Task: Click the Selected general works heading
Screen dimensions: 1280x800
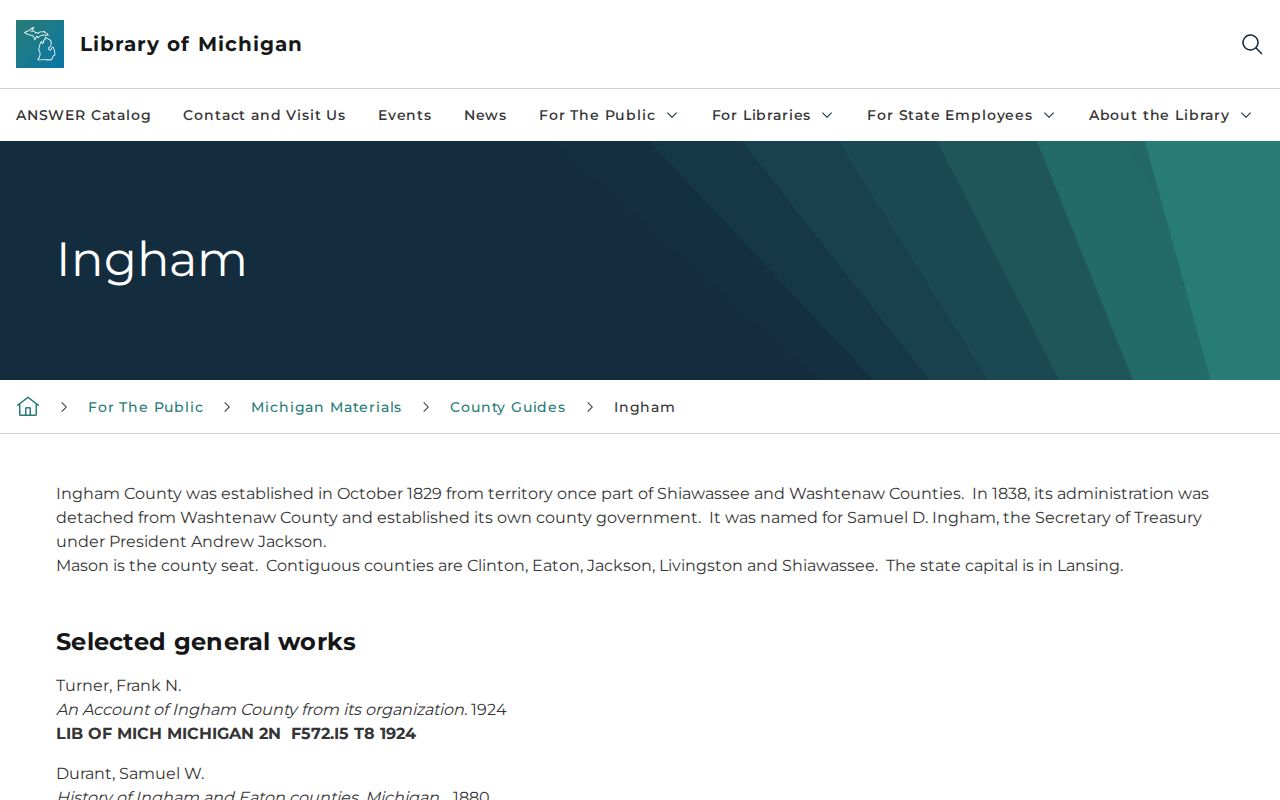Action: (206, 642)
